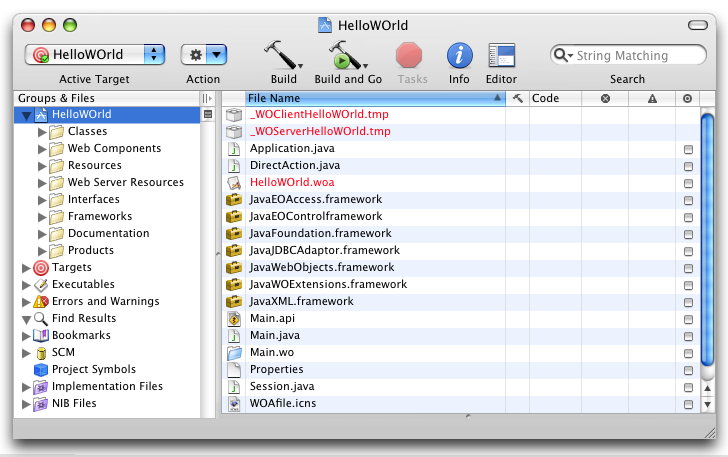Open the Info inspector icon

(x=460, y=55)
